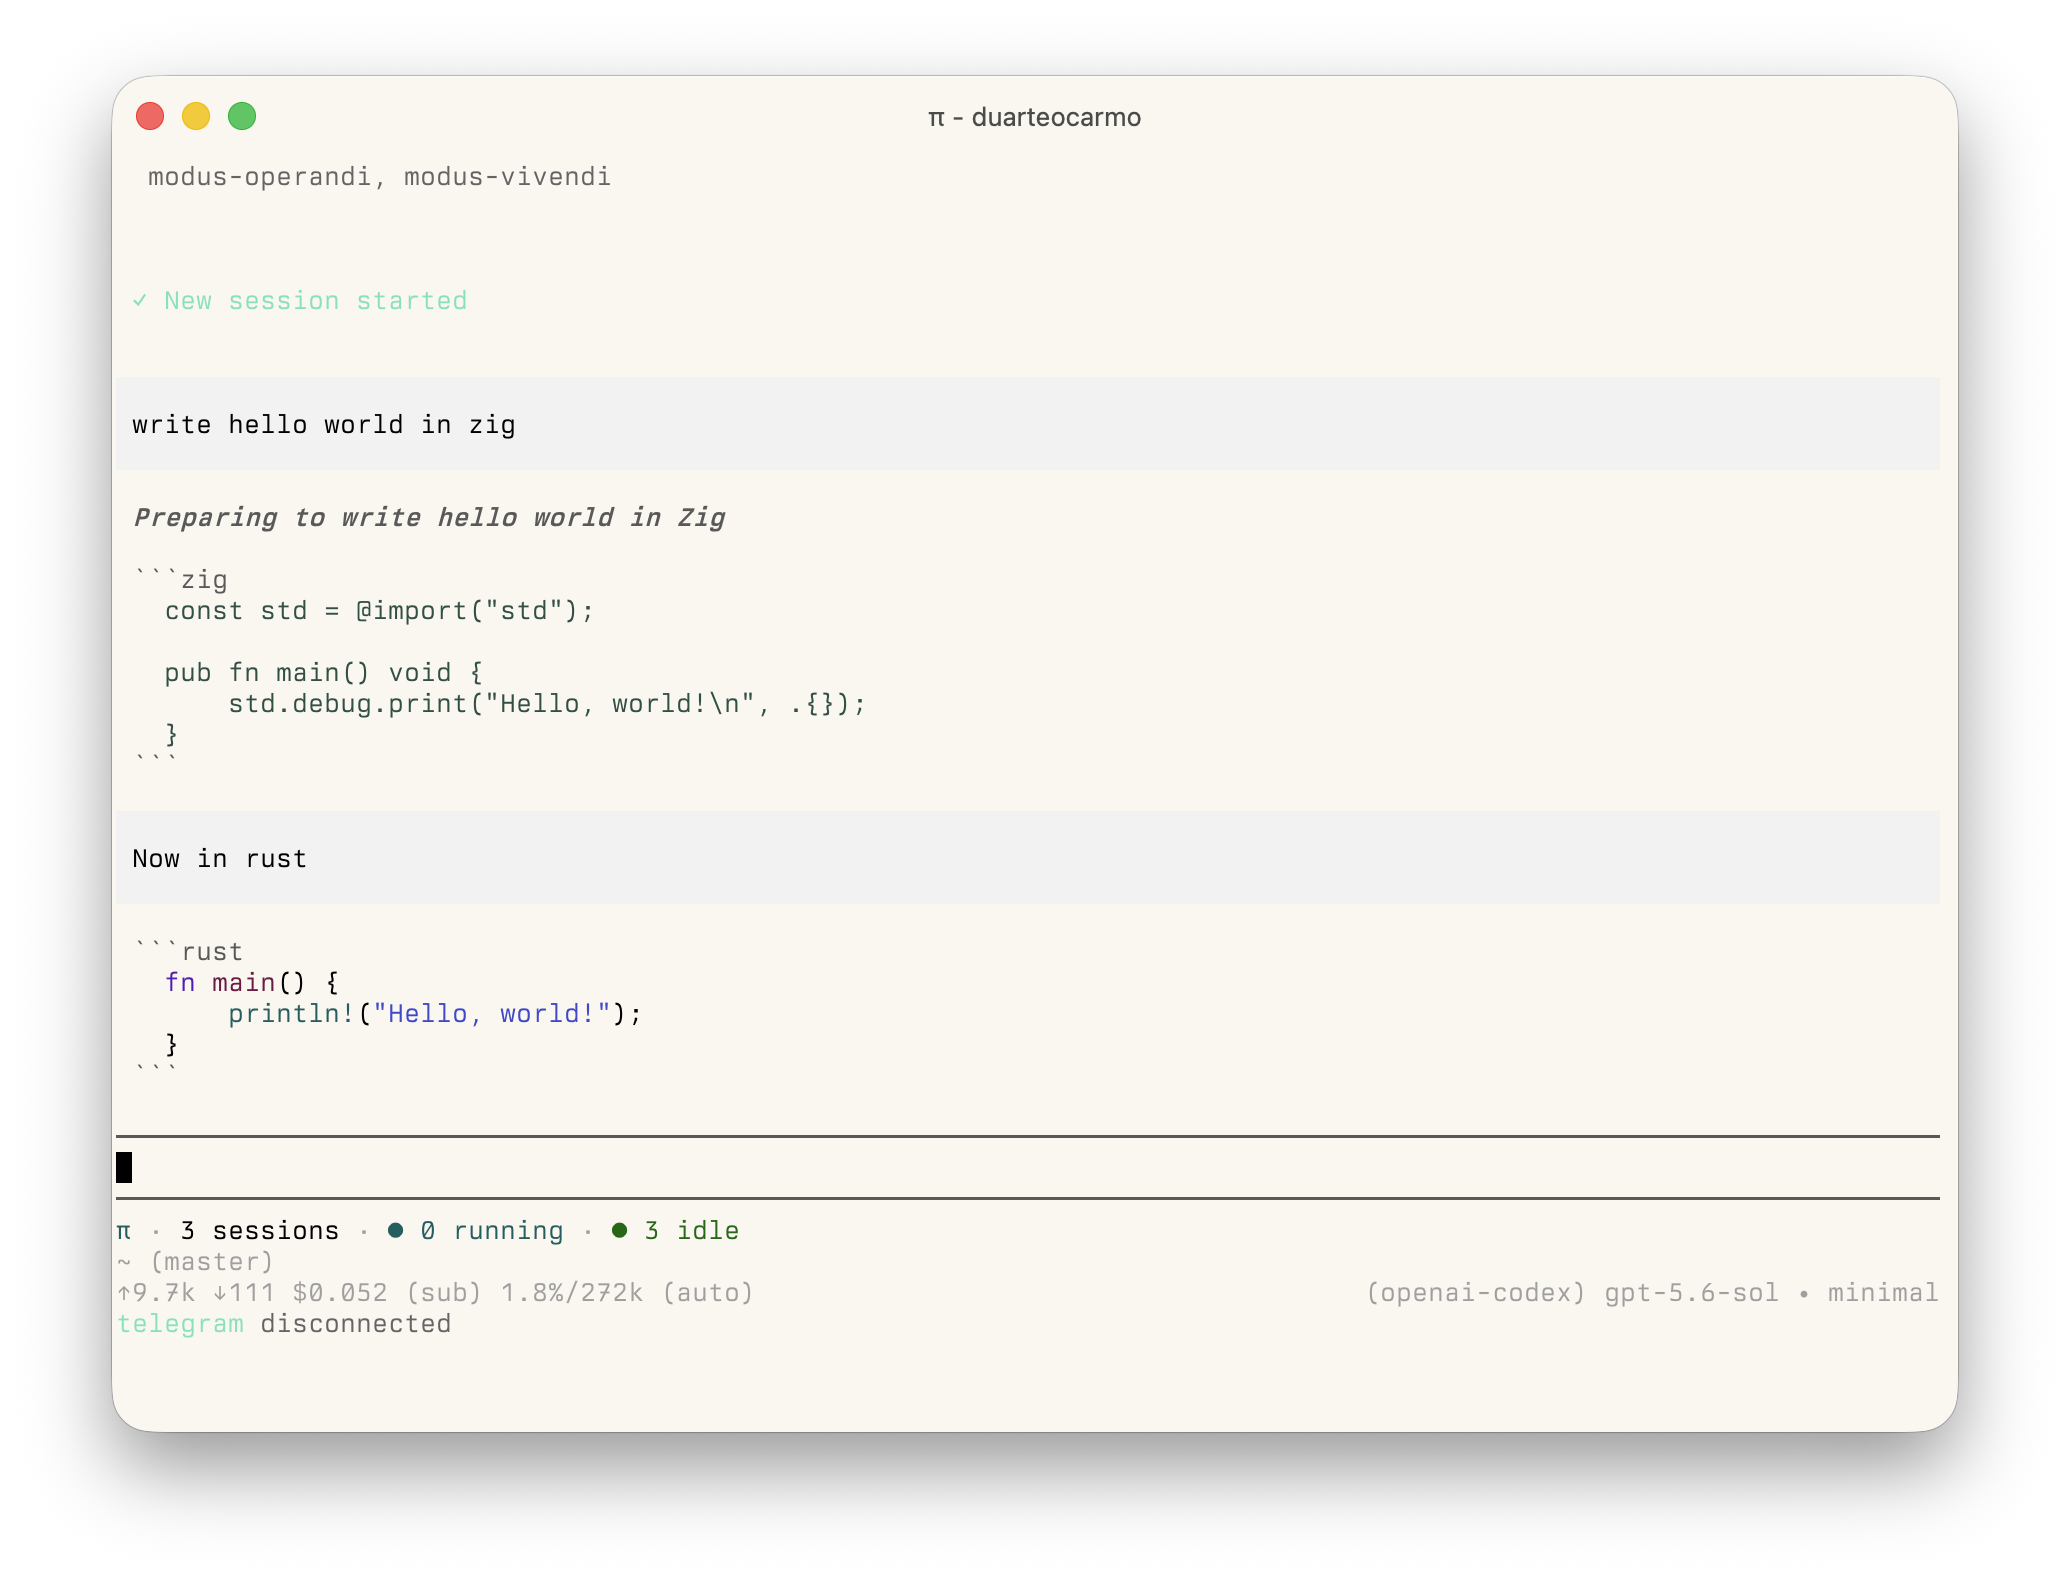Click the line 'const std = @import("std");'
Image resolution: width=2070 pixels, height=1580 pixels.
[x=379, y=611]
